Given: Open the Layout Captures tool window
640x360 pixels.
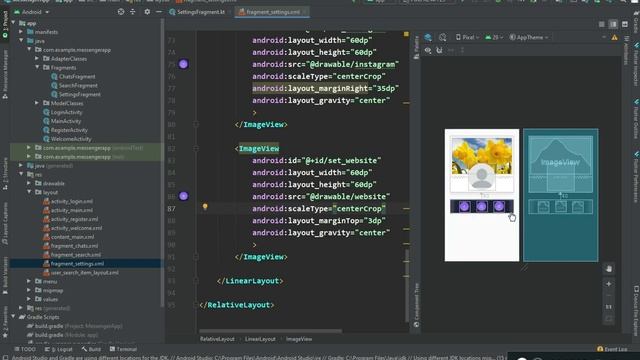Looking at the screenshot, I should coord(5,224).
